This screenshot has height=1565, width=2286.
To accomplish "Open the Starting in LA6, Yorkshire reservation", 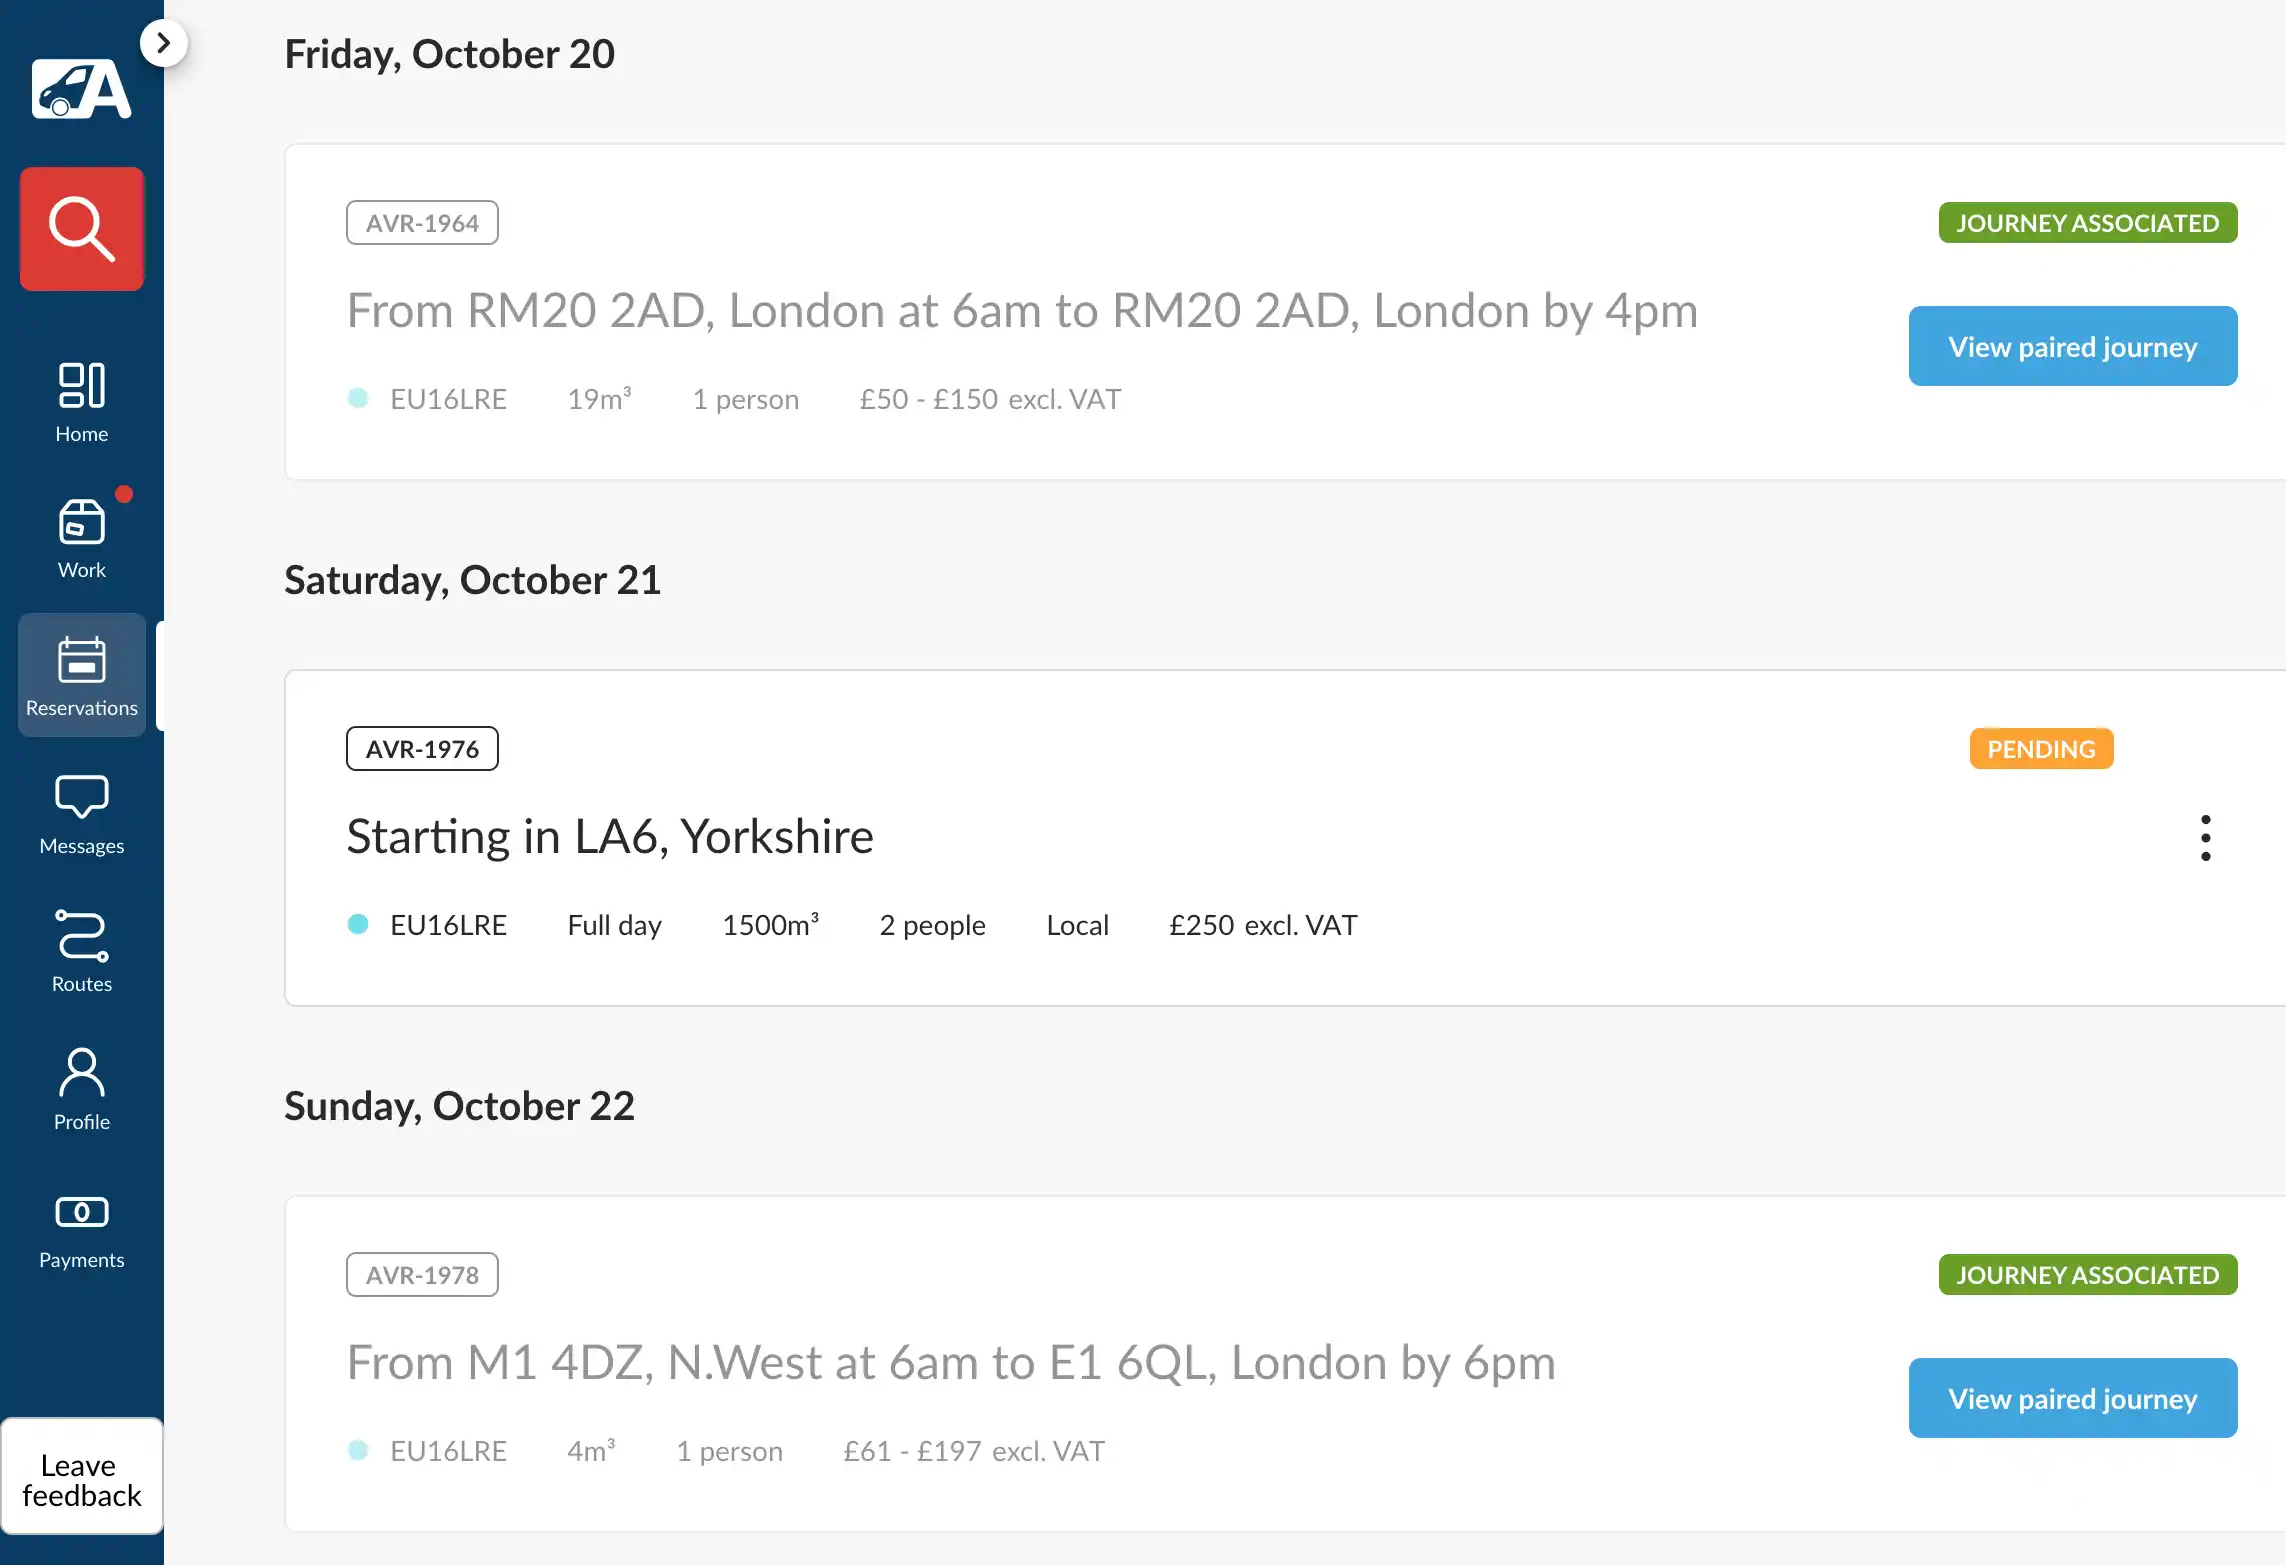I will click(x=610, y=836).
